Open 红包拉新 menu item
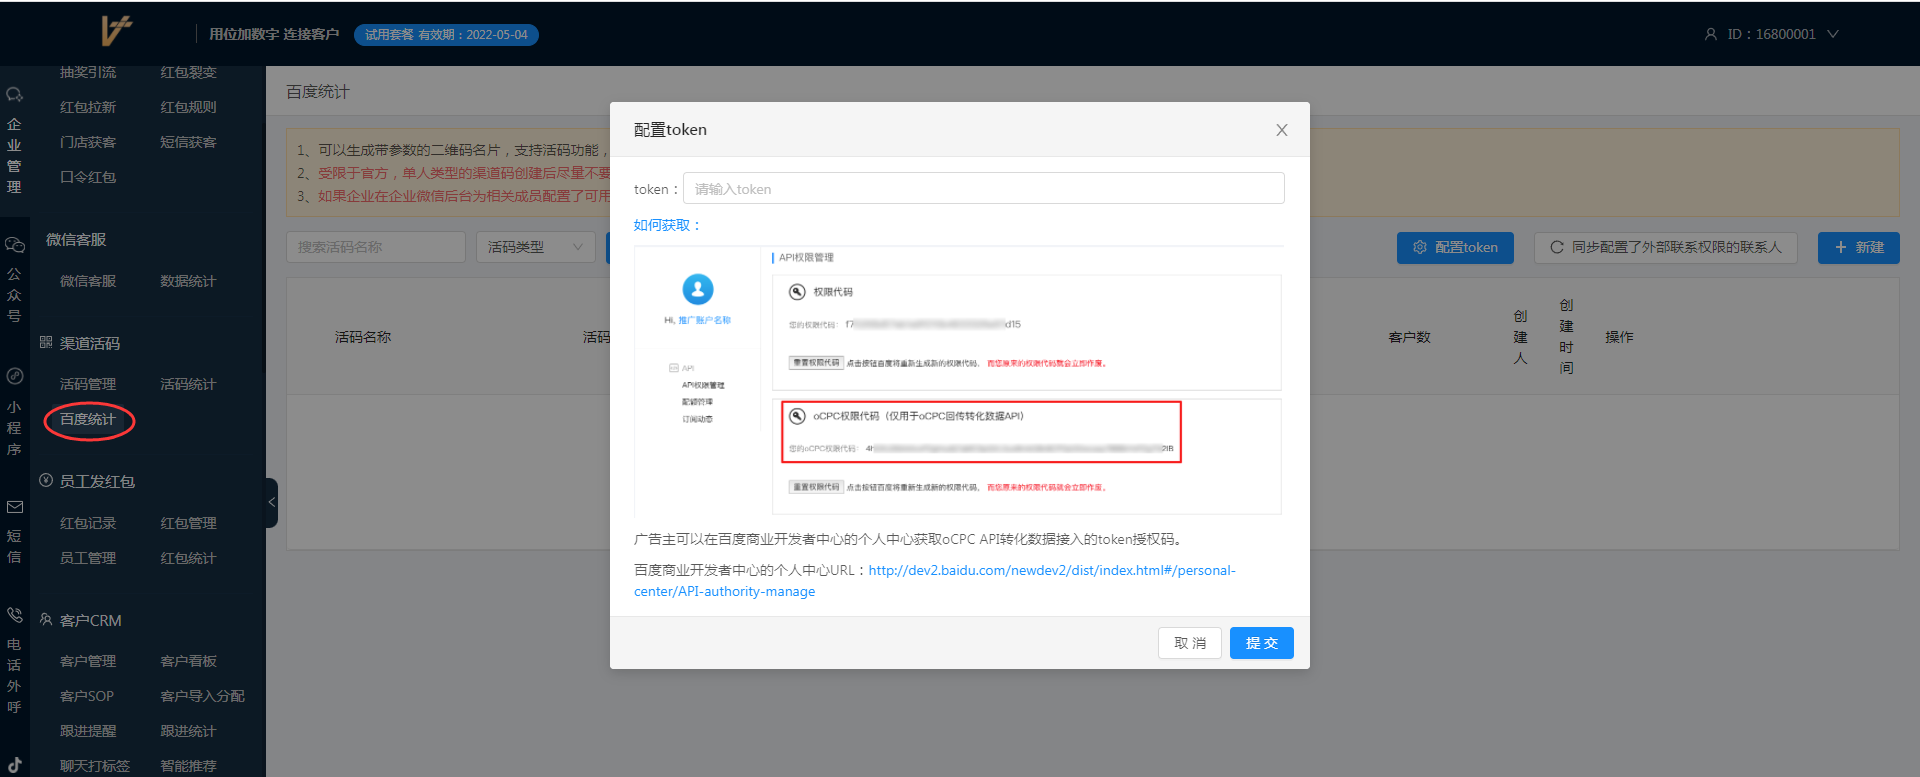 pos(88,107)
